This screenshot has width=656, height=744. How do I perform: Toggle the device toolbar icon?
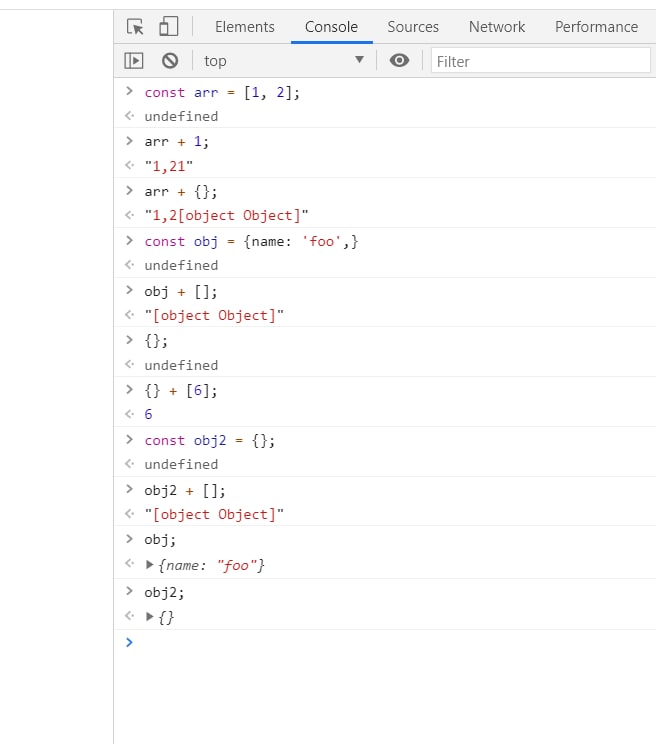point(168,27)
